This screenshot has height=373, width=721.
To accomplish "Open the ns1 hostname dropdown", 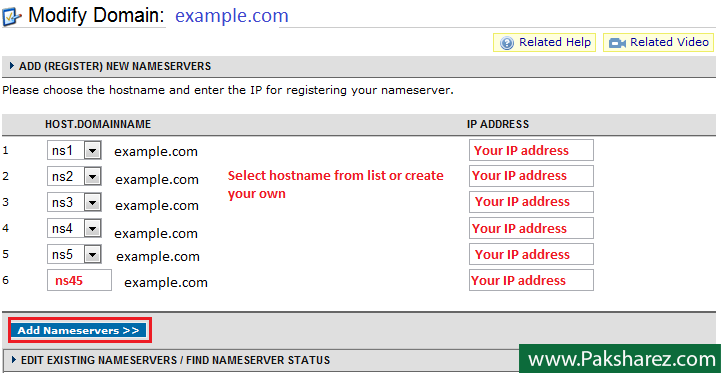I will tap(92, 150).
